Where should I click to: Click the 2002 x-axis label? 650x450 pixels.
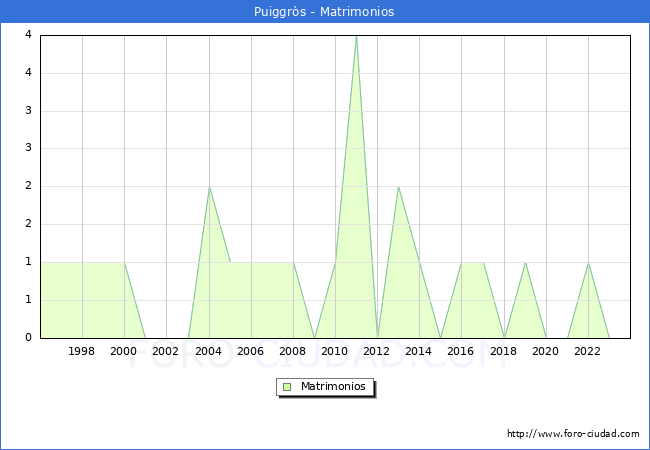[165, 351]
